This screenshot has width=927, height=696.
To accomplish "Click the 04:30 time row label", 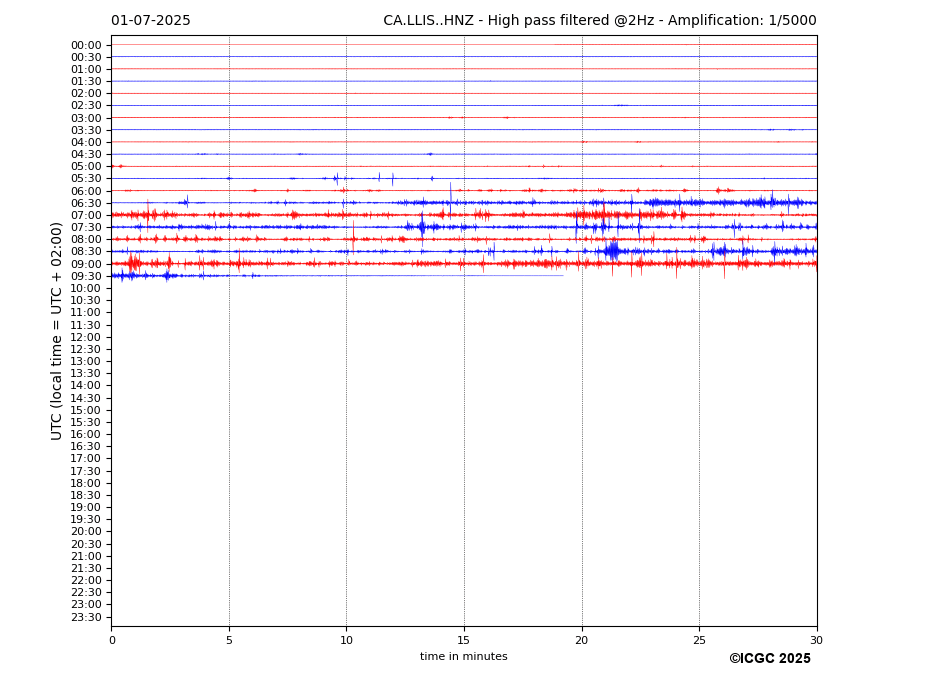I will pyautogui.click(x=86, y=154).
